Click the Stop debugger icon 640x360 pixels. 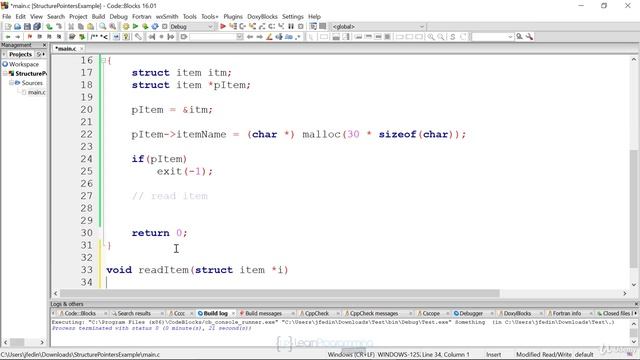click(301, 27)
